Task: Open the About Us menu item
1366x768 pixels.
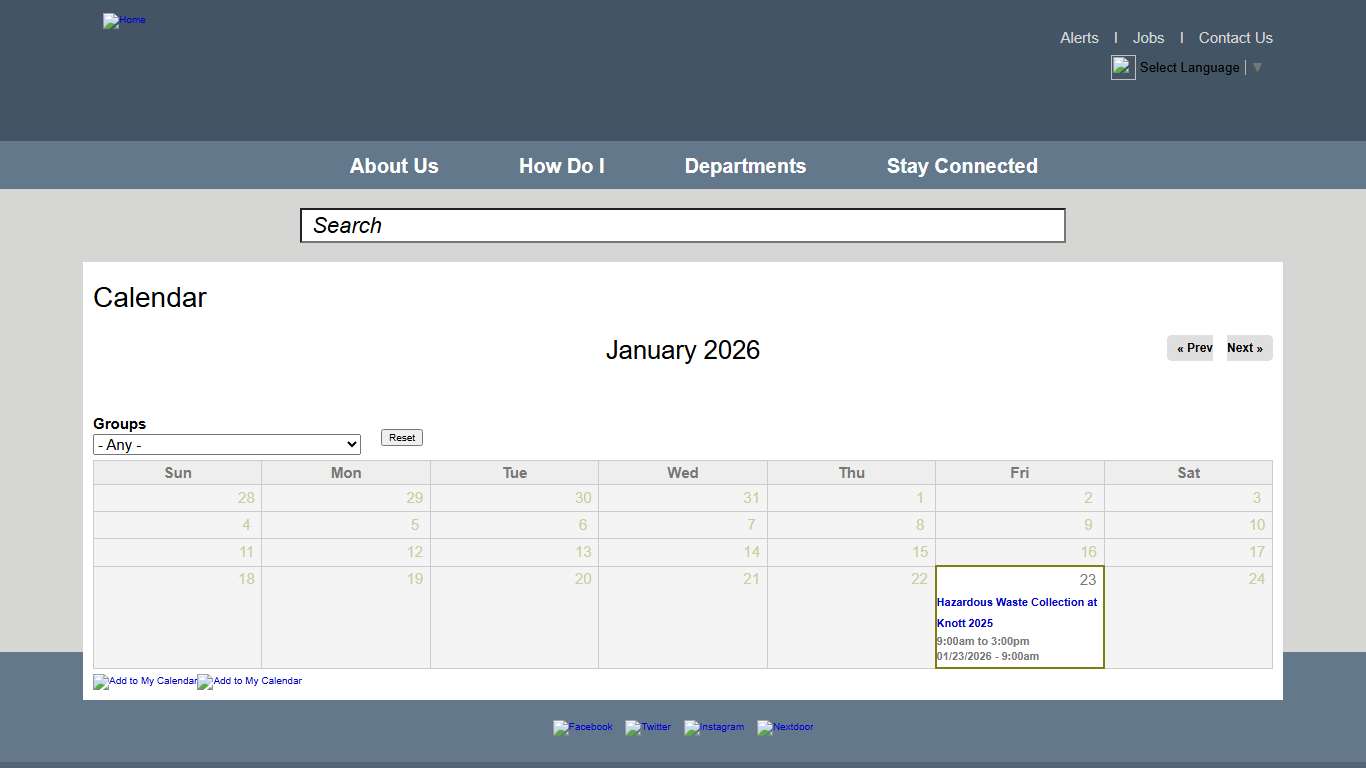Action: [x=393, y=165]
